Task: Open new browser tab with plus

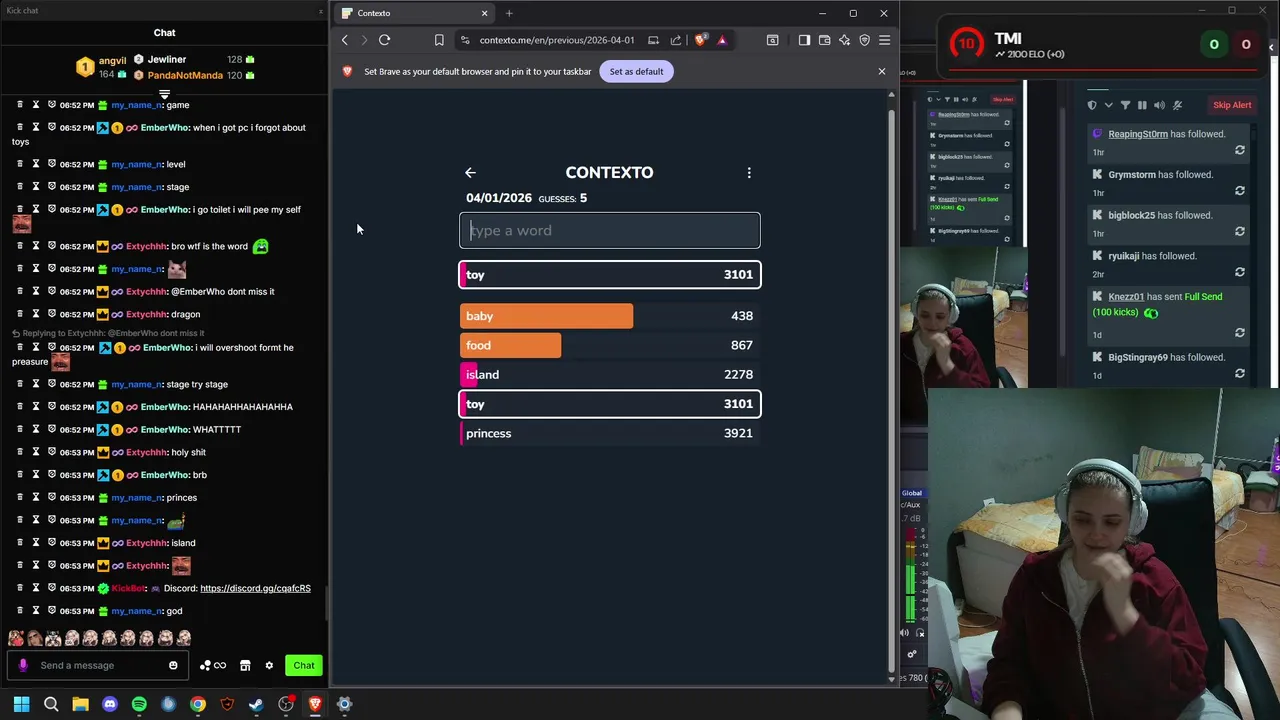Action: pyautogui.click(x=509, y=13)
